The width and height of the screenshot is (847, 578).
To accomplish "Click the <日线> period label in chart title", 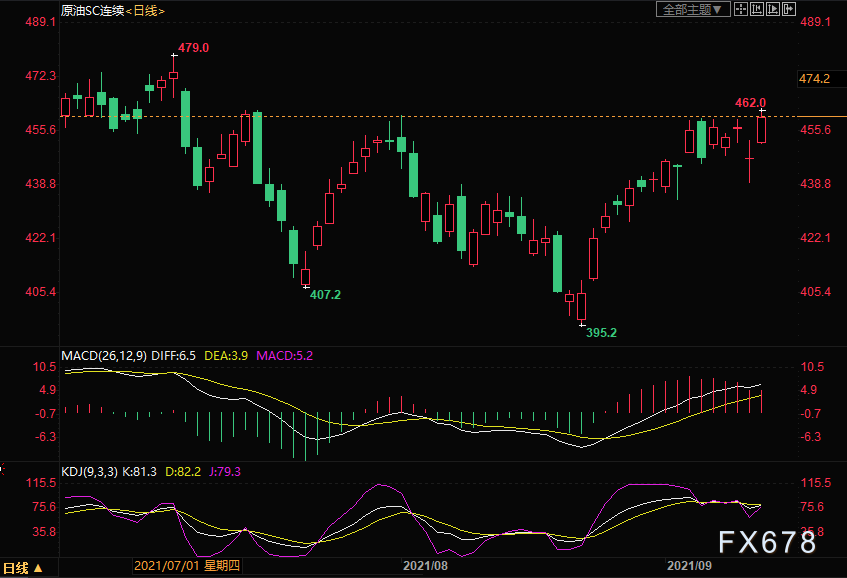I will click(x=145, y=10).
